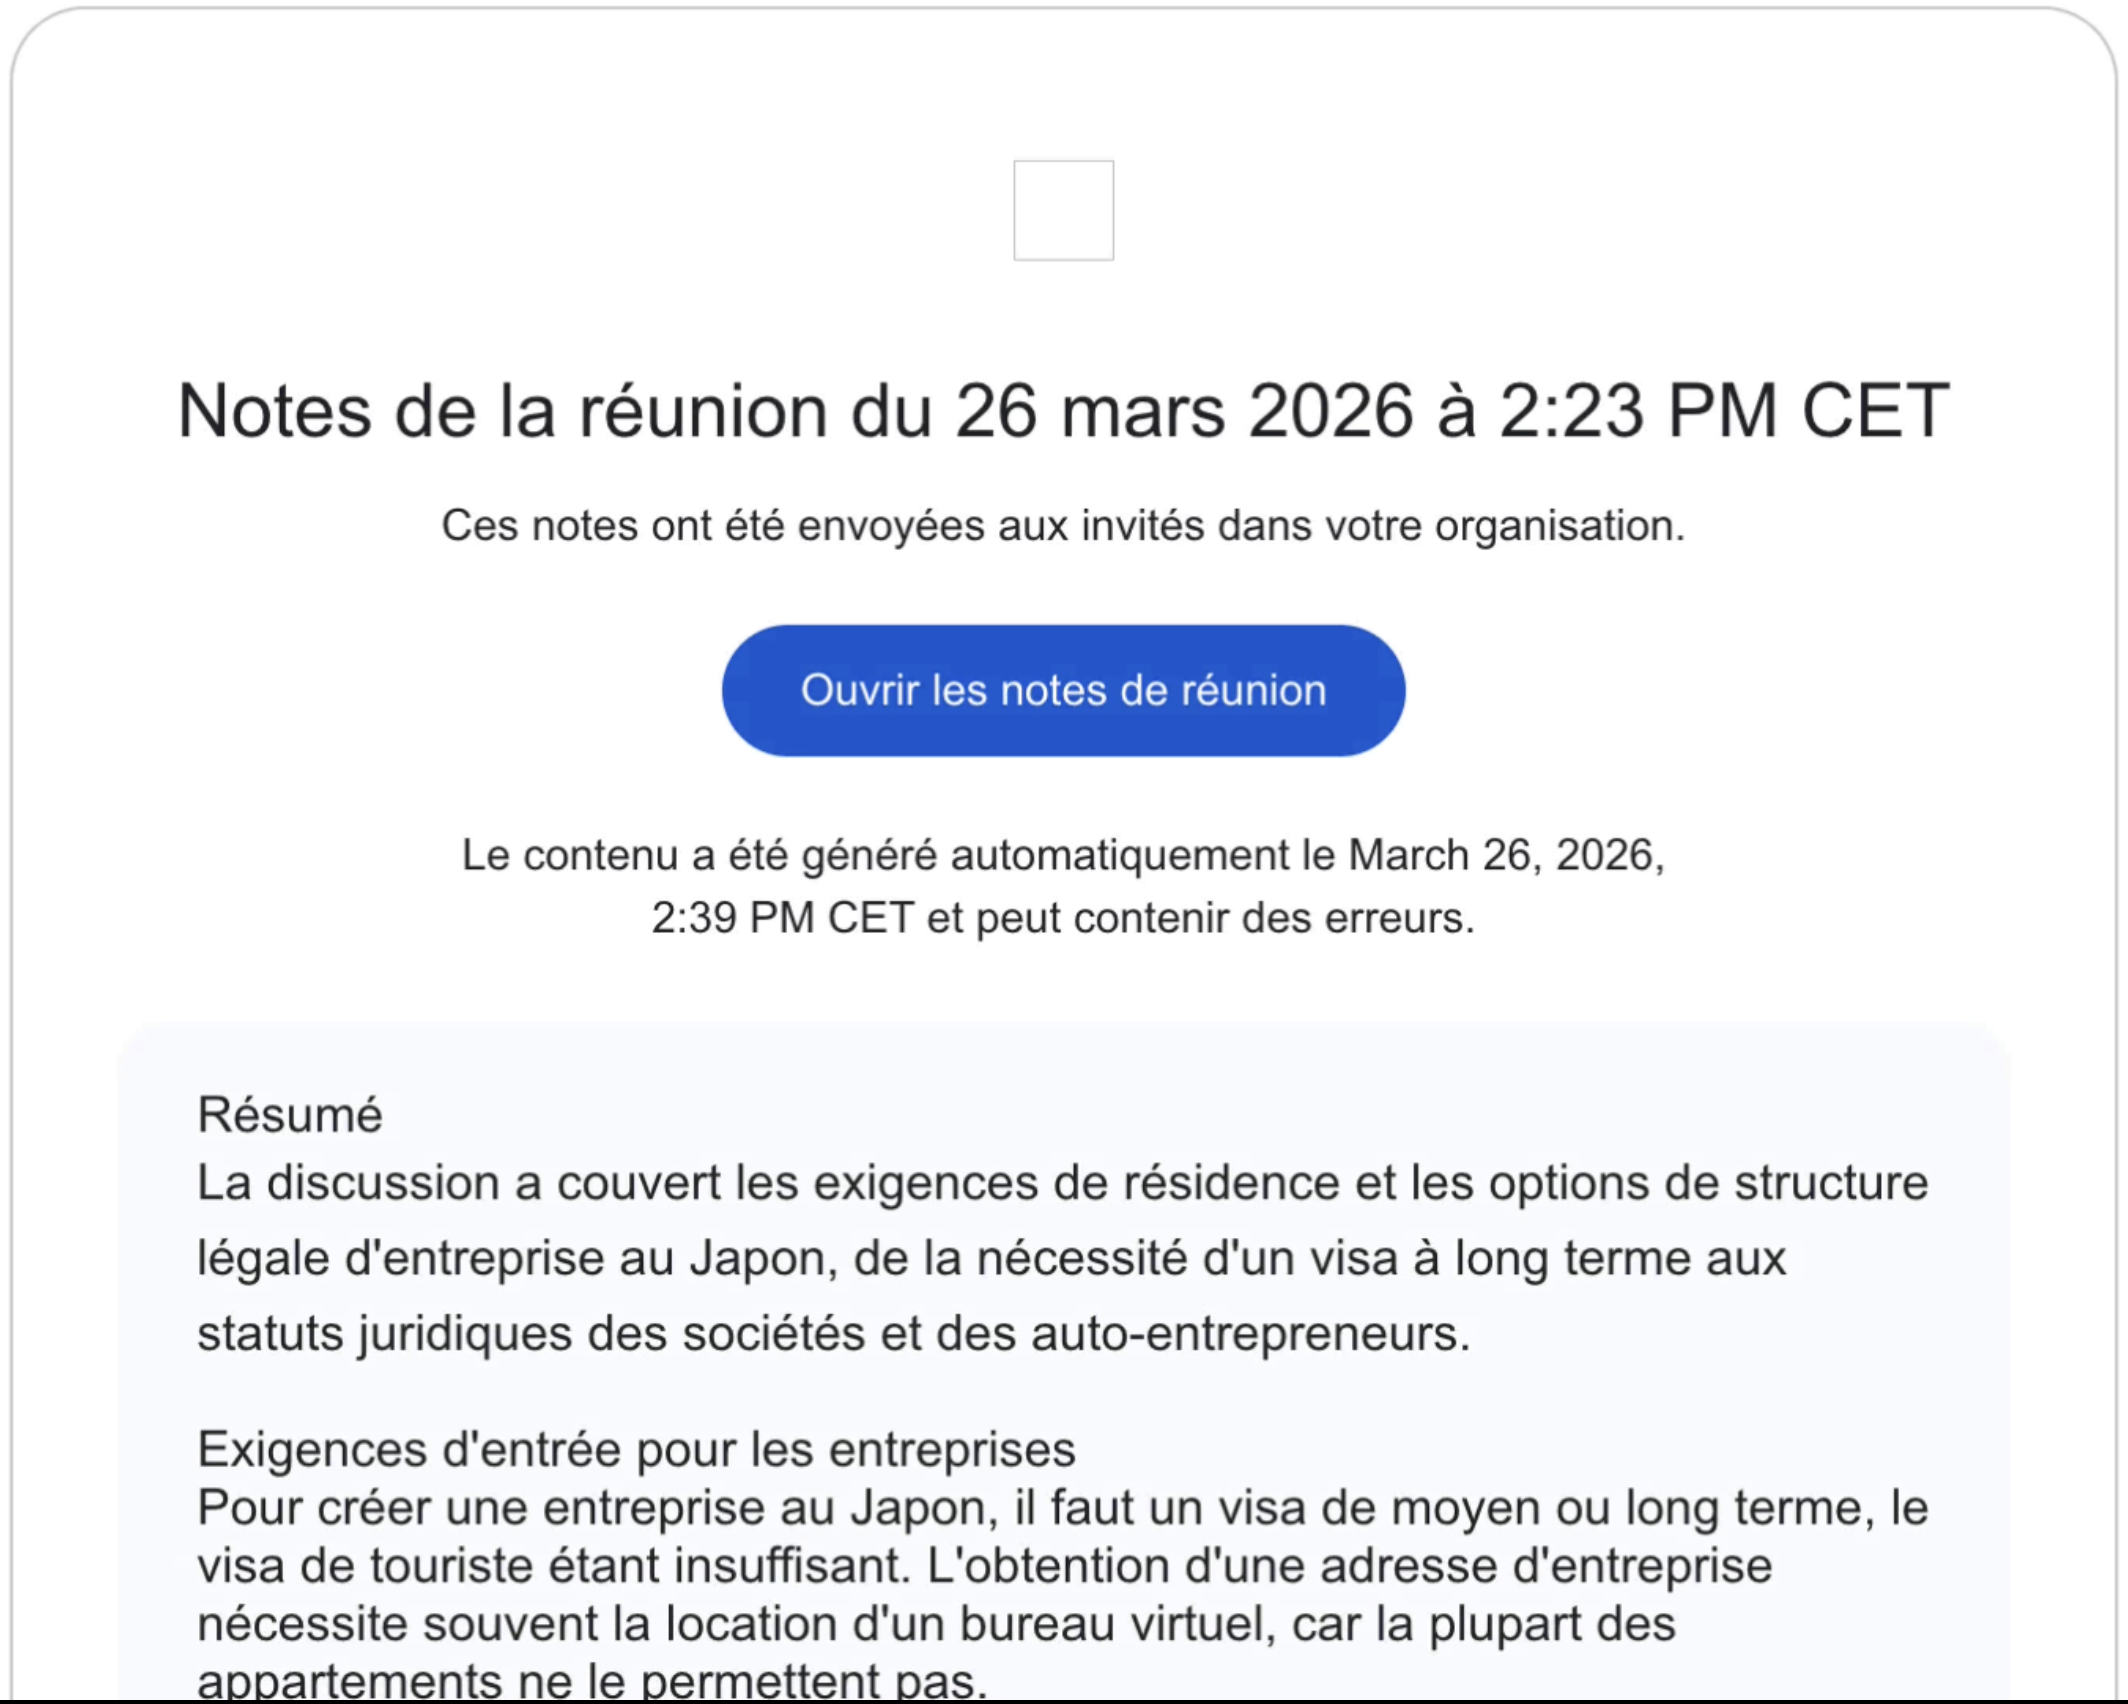This screenshot has height=1704, width=2128.
Task: Select the "Résumé" section heading
Action: pos(290,1115)
